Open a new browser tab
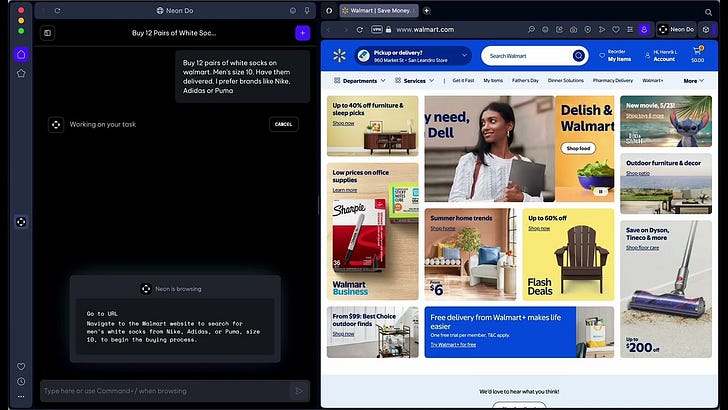Screen dimensions: 728x410 pyautogui.click(x=426, y=11)
